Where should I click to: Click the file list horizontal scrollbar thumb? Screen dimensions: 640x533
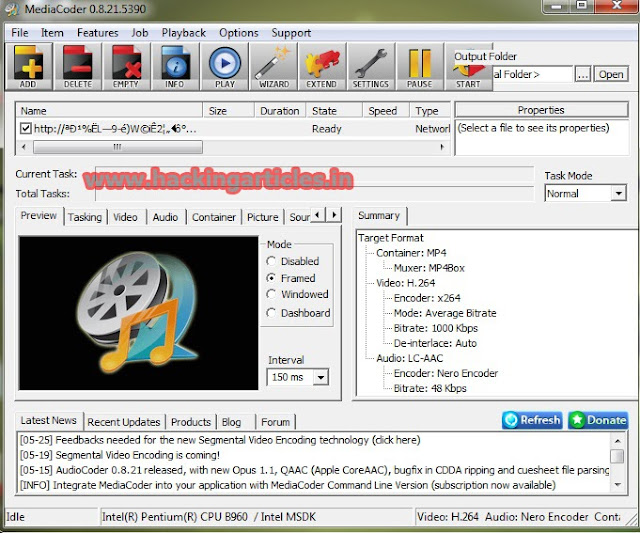pos(118,147)
